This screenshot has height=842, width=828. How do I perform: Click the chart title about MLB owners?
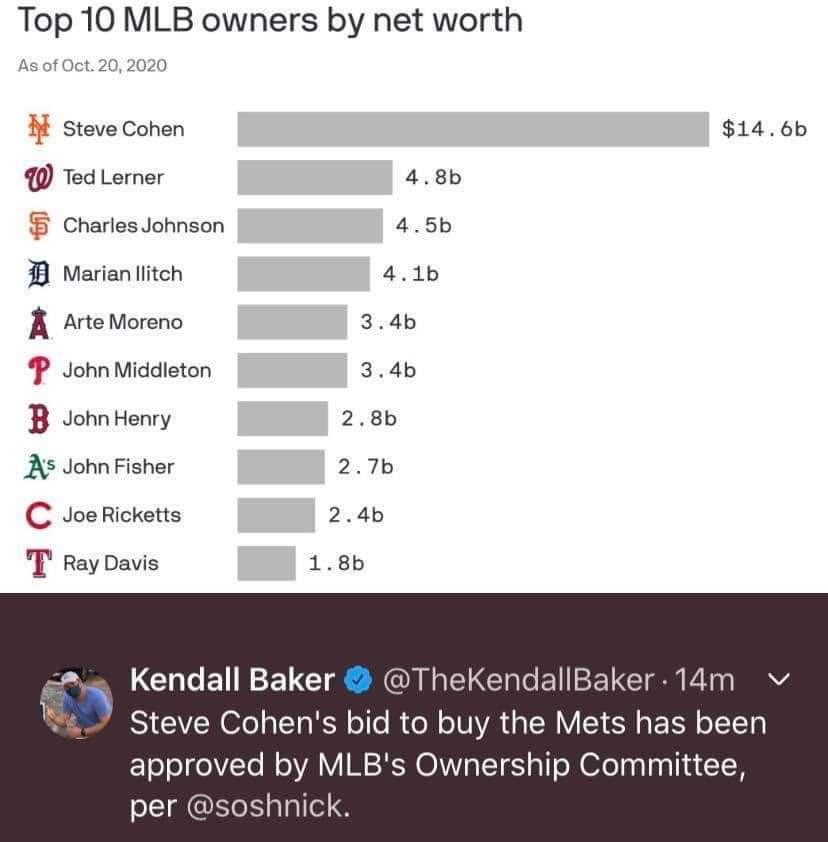270,21
